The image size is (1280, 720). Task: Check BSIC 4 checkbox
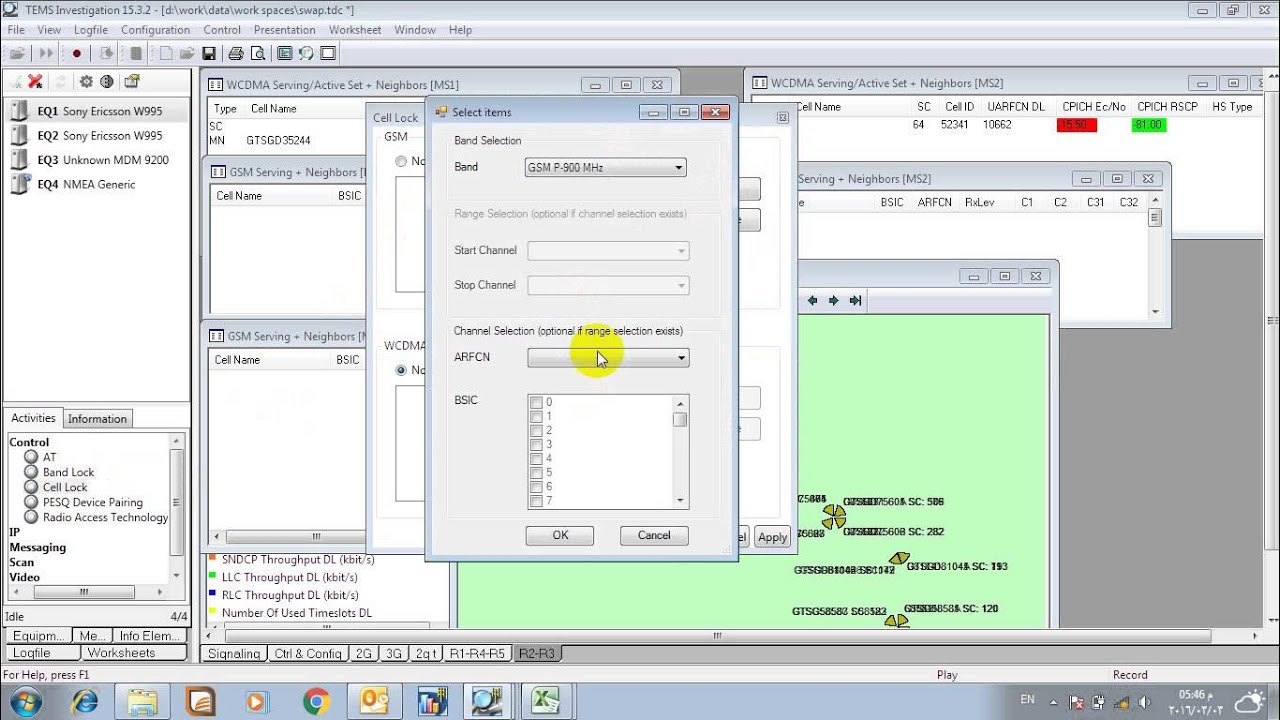[x=537, y=459]
